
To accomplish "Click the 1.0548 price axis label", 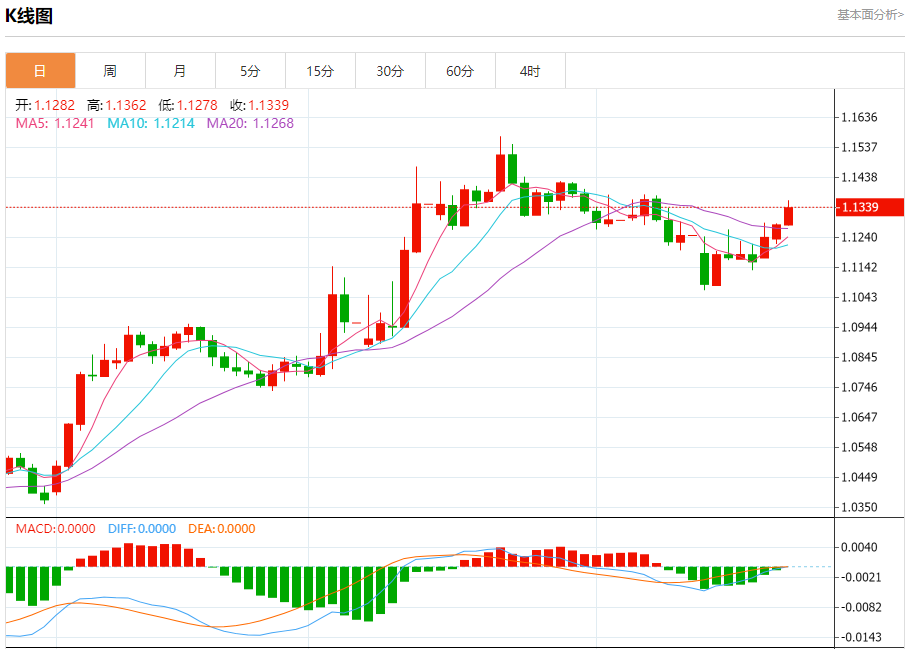I will tap(859, 448).
